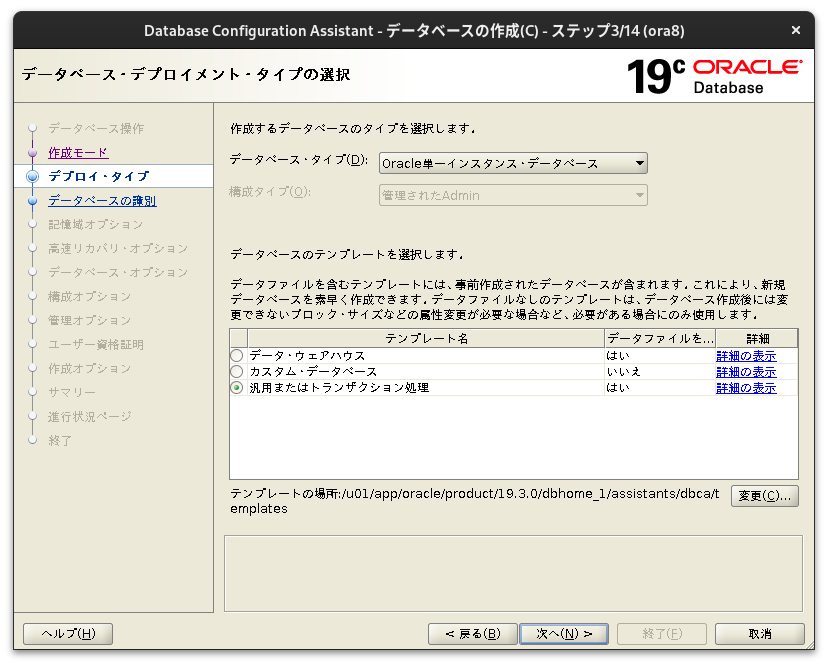View details for カスタム・データベース template

point(746,371)
